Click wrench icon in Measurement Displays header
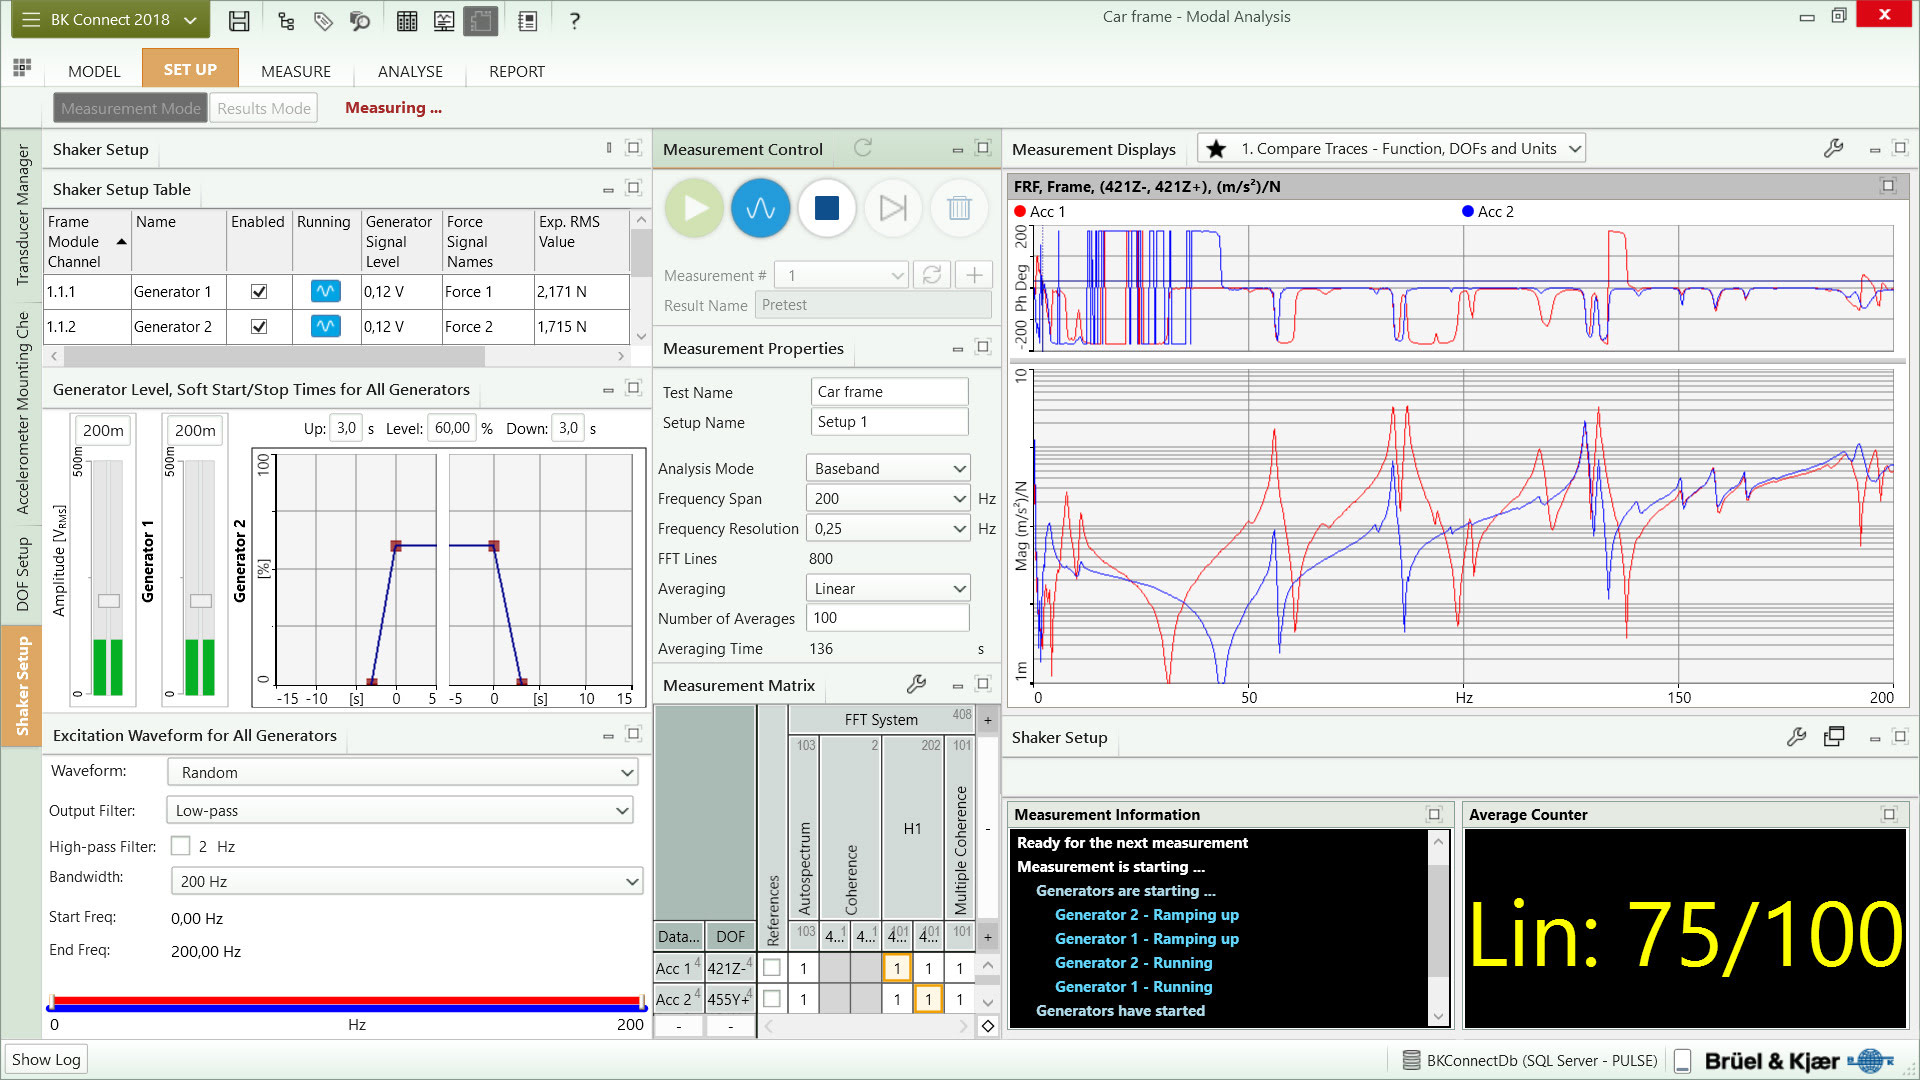 click(1832, 149)
